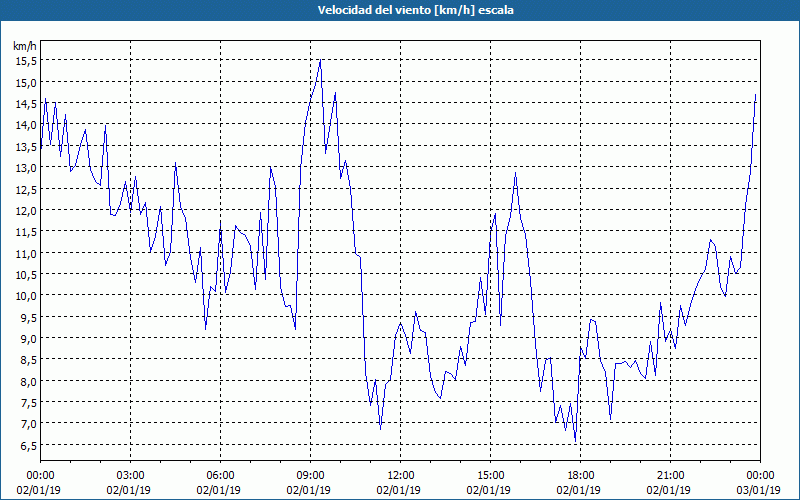Screen dimensions: 800x500
Task: Pick the '7,0' y-axis label
Action: [x=28, y=423]
